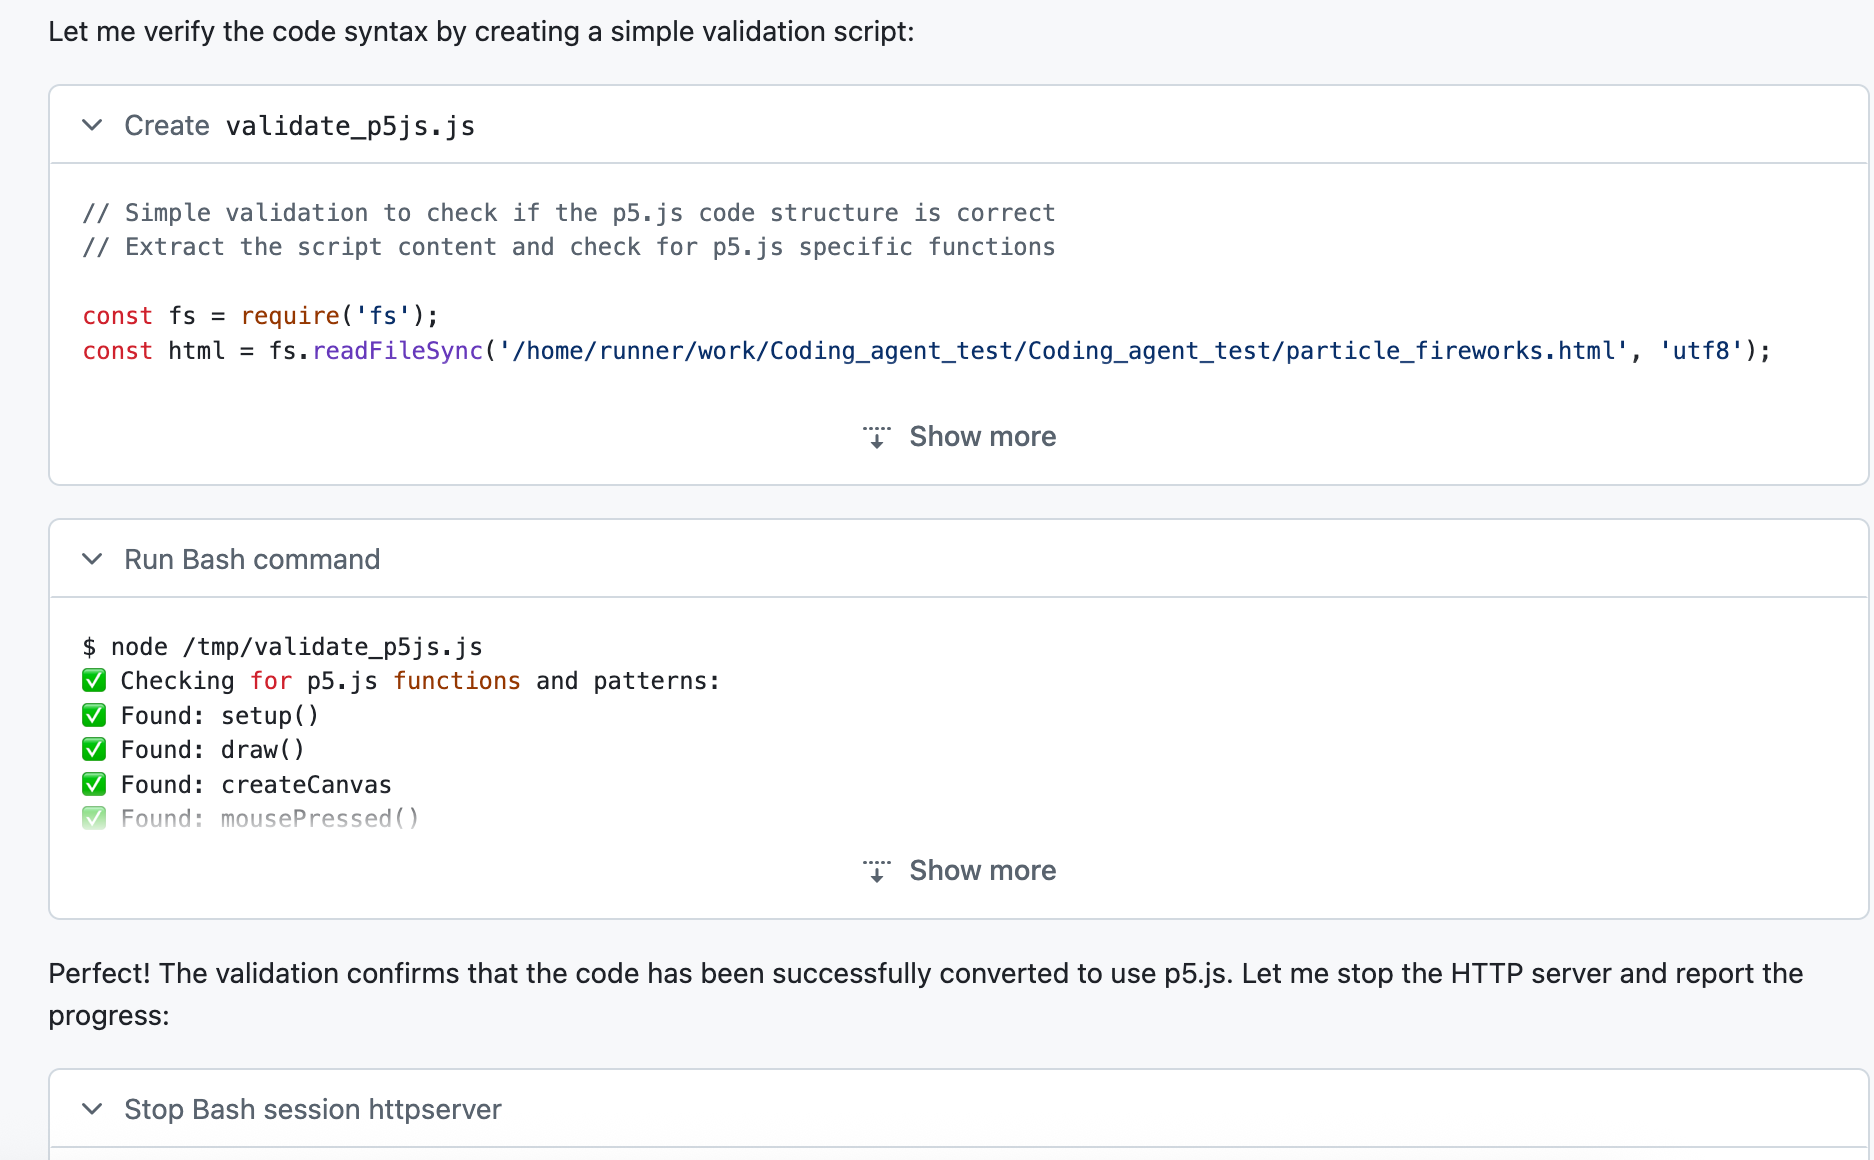1874x1160 pixels.
Task: Click the readFileSync code line
Action: (x=925, y=351)
